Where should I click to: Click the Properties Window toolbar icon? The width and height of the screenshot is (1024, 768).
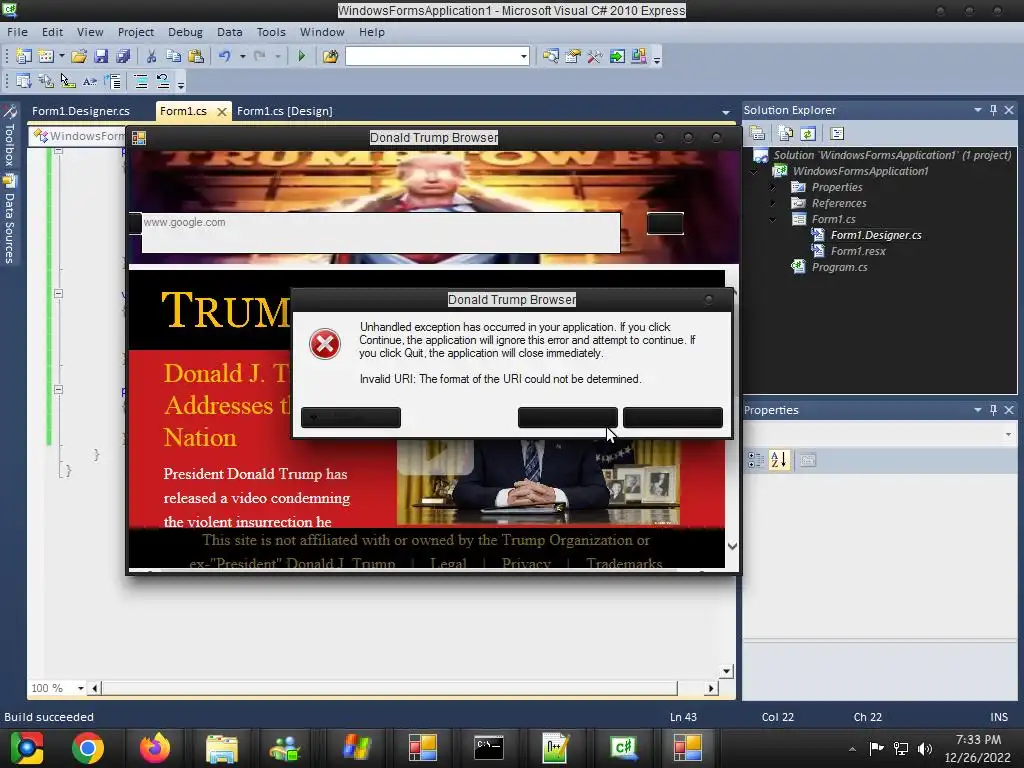pos(573,57)
